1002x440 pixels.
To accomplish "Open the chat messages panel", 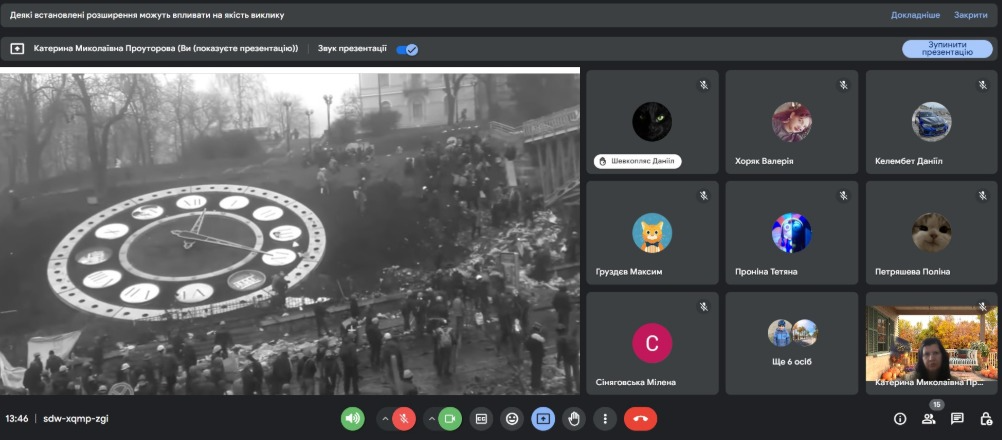I will pyautogui.click(x=957, y=419).
